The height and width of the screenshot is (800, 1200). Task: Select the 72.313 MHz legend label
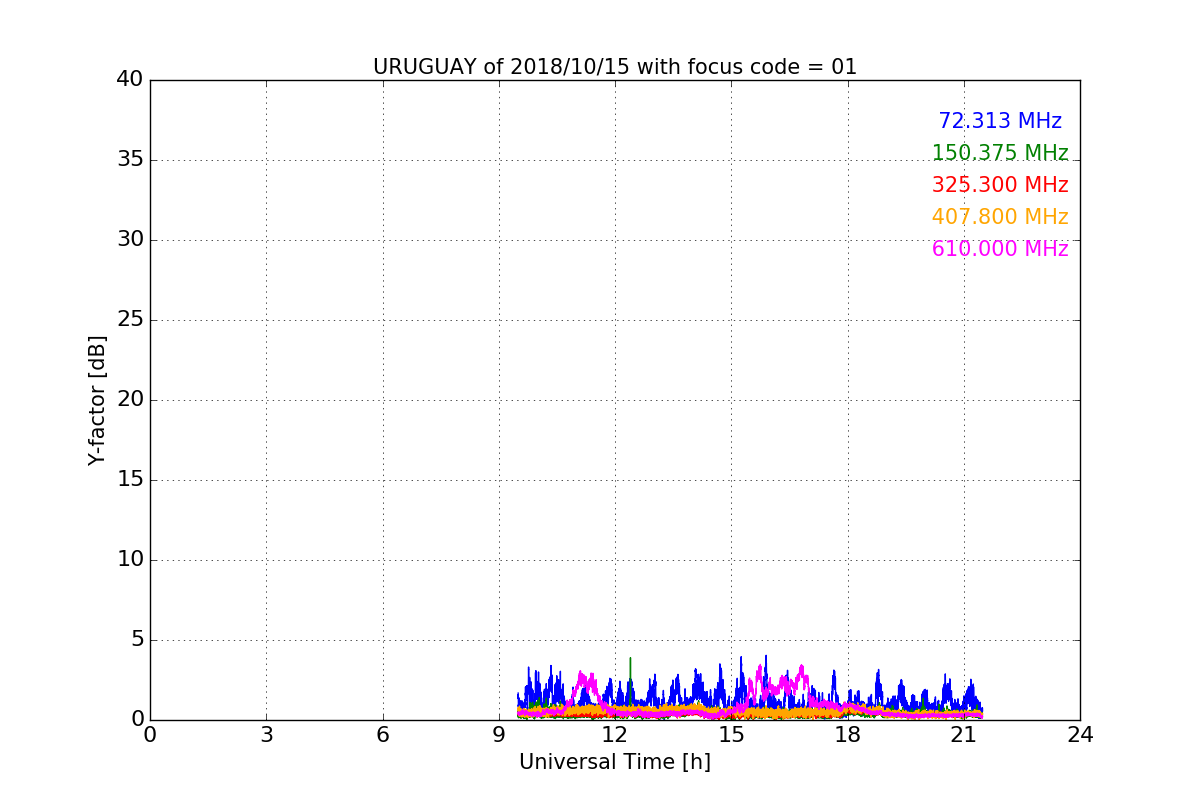coord(1000,121)
